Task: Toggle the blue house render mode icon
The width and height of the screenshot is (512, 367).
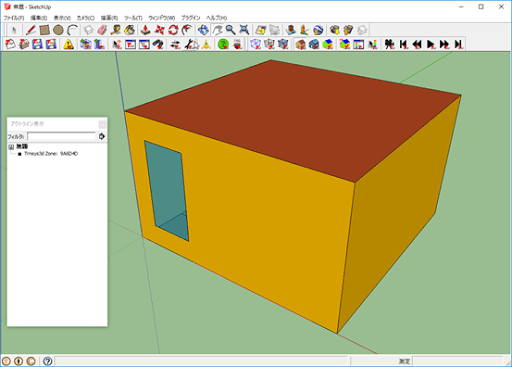Action: pyautogui.click(x=314, y=44)
